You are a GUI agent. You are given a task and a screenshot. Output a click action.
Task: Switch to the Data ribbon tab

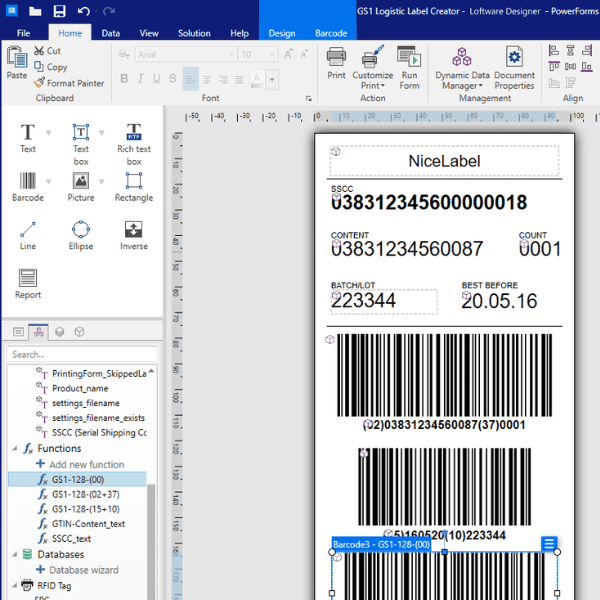111,33
